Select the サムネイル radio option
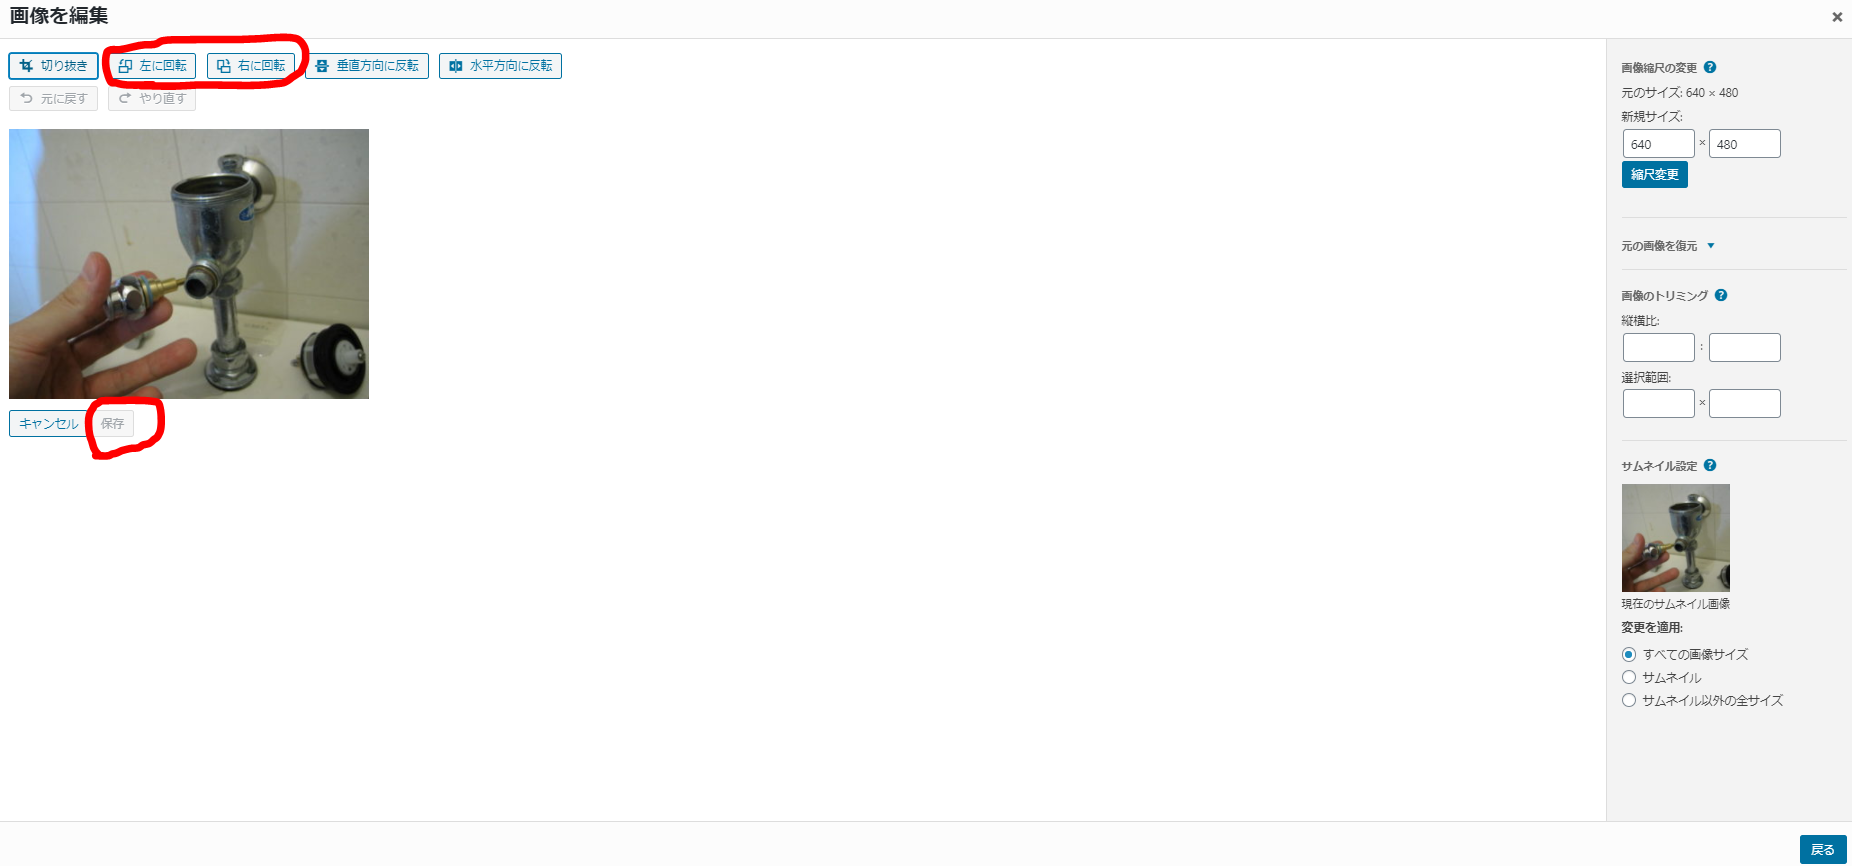This screenshot has height=866, width=1852. coord(1629,677)
